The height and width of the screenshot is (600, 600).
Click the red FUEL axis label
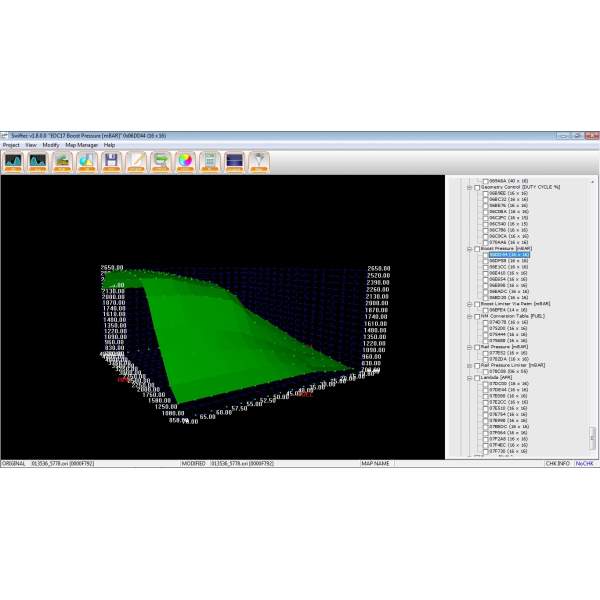[305, 394]
